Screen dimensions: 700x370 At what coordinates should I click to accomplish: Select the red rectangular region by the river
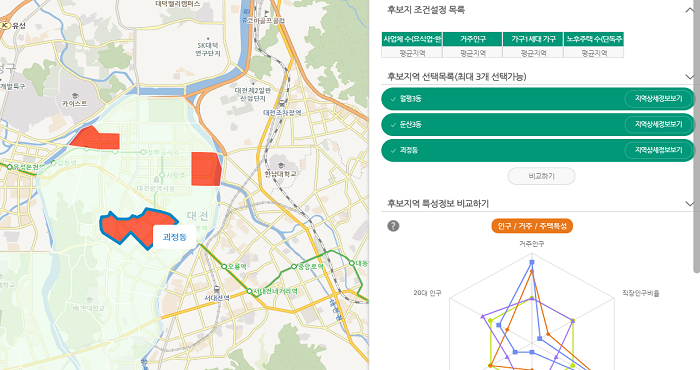point(206,169)
